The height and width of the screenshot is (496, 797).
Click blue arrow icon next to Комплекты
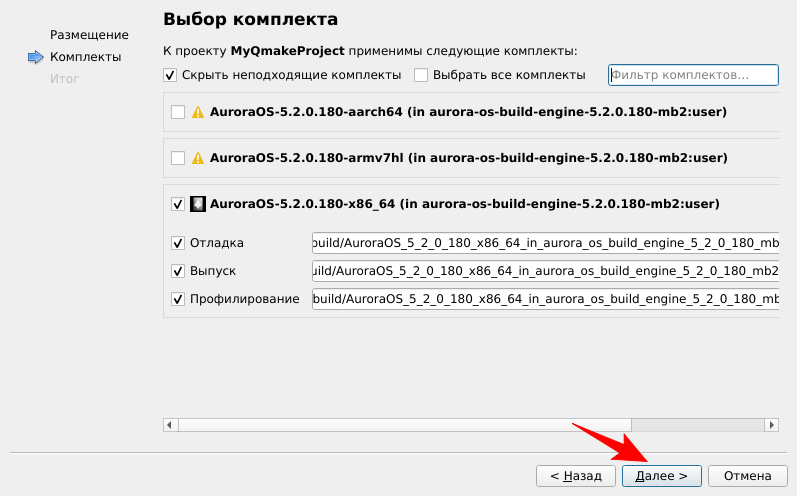click(x=37, y=57)
